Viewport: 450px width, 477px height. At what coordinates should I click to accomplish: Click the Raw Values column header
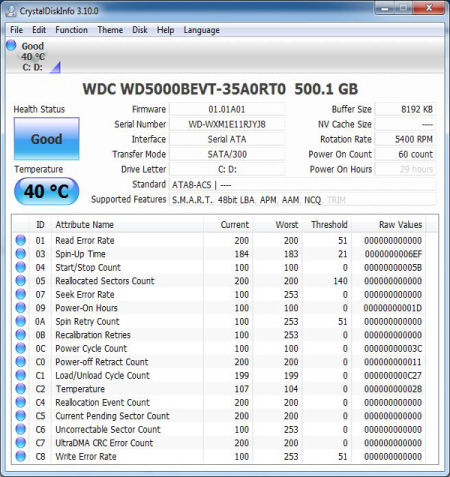tap(389, 225)
